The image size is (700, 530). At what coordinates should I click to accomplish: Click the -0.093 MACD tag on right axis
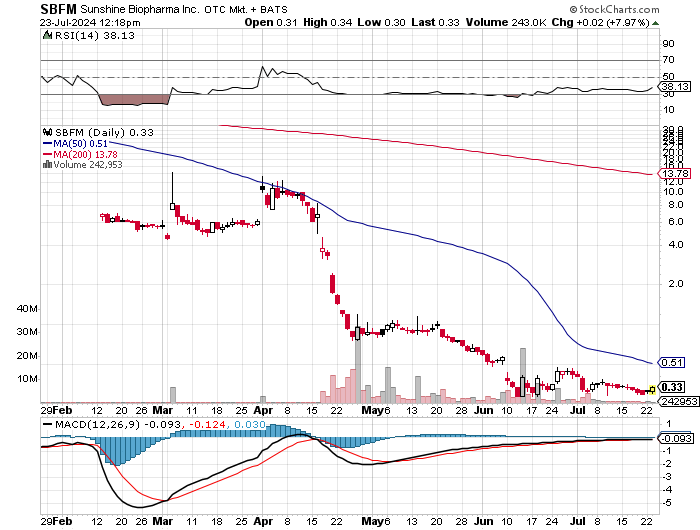point(677,438)
